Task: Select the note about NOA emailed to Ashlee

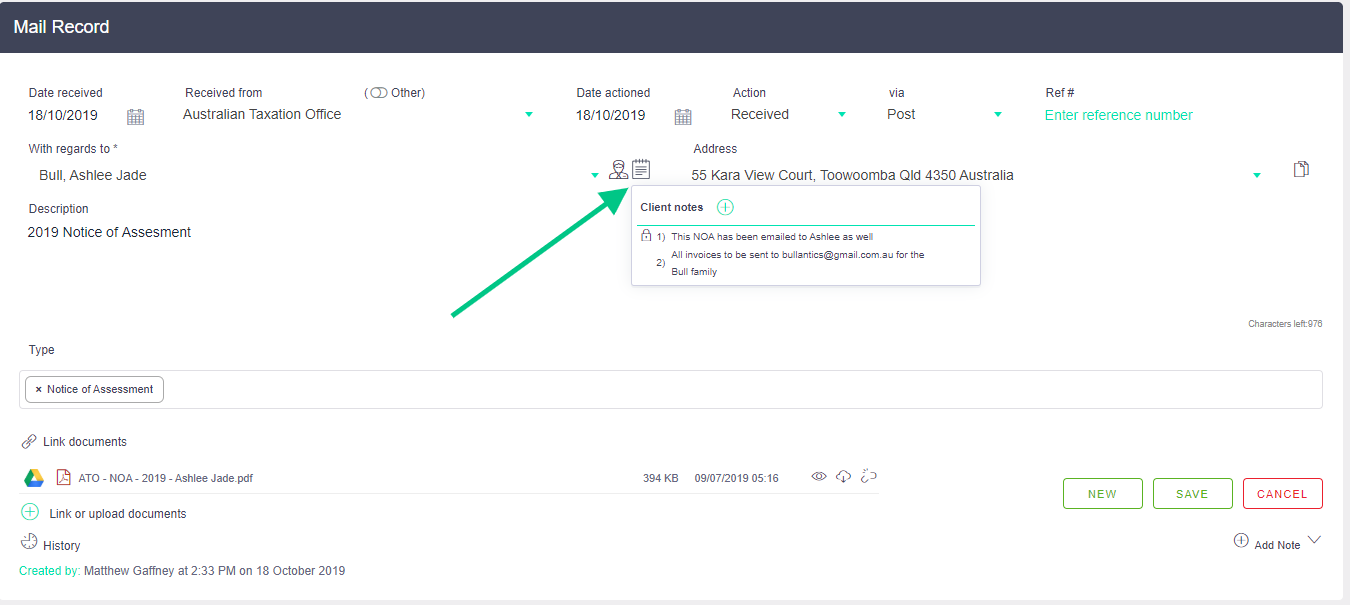Action: [x=772, y=237]
